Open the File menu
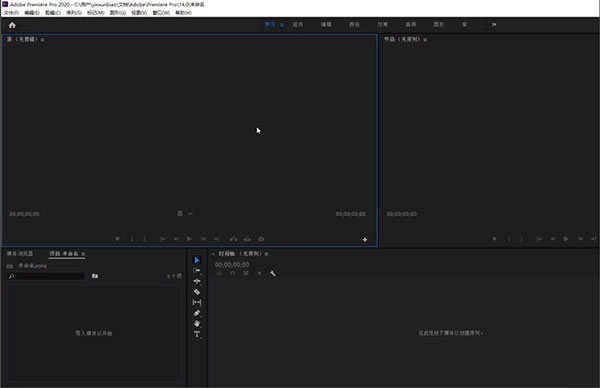Image resolution: width=600 pixels, height=388 pixels. click(x=11, y=13)
